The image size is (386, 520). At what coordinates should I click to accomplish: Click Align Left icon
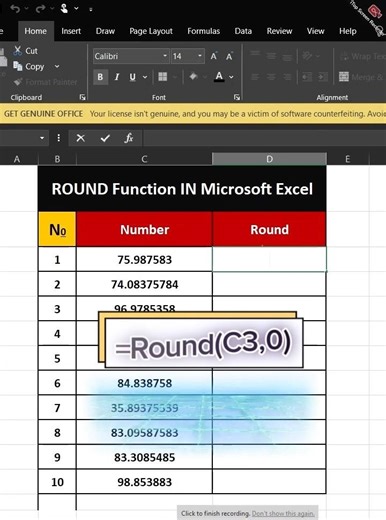tap(255, 77)
